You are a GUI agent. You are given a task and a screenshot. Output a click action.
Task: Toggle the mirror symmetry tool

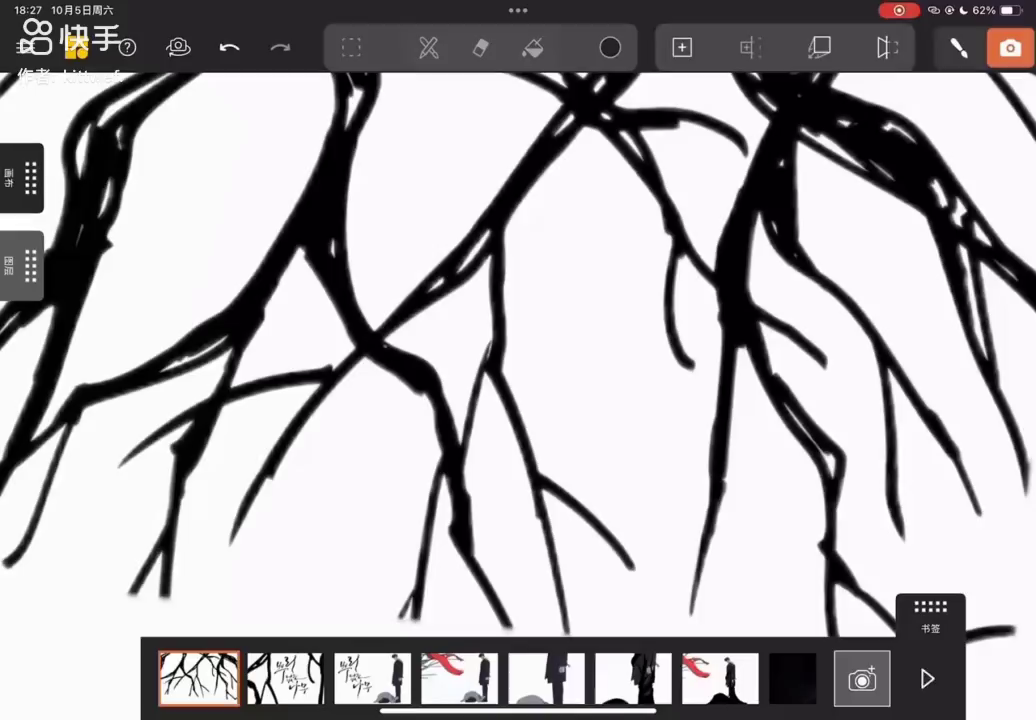click(887, 48)
